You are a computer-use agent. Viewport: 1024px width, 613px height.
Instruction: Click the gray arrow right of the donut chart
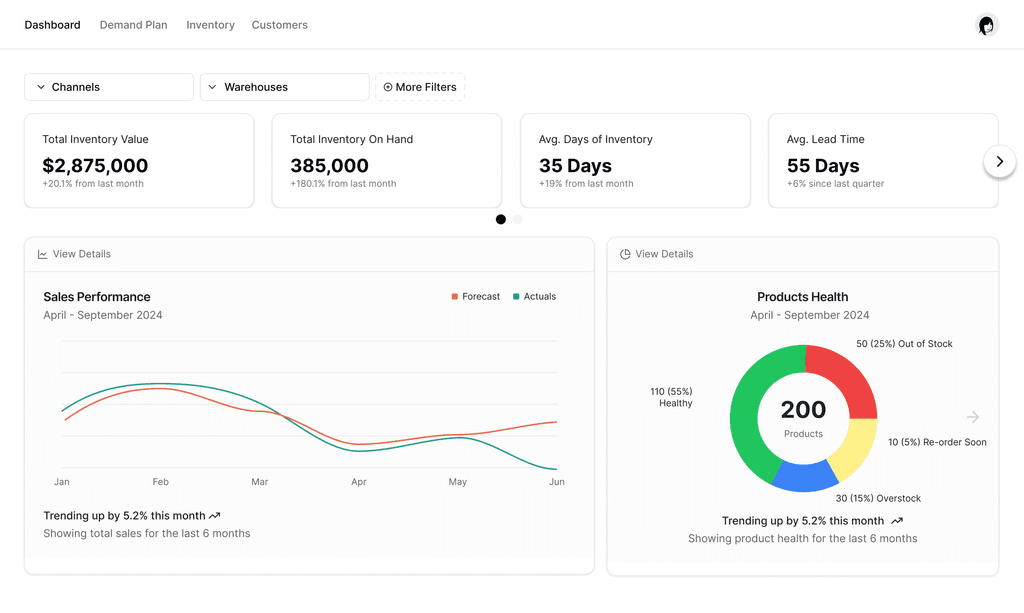[973, 417]
